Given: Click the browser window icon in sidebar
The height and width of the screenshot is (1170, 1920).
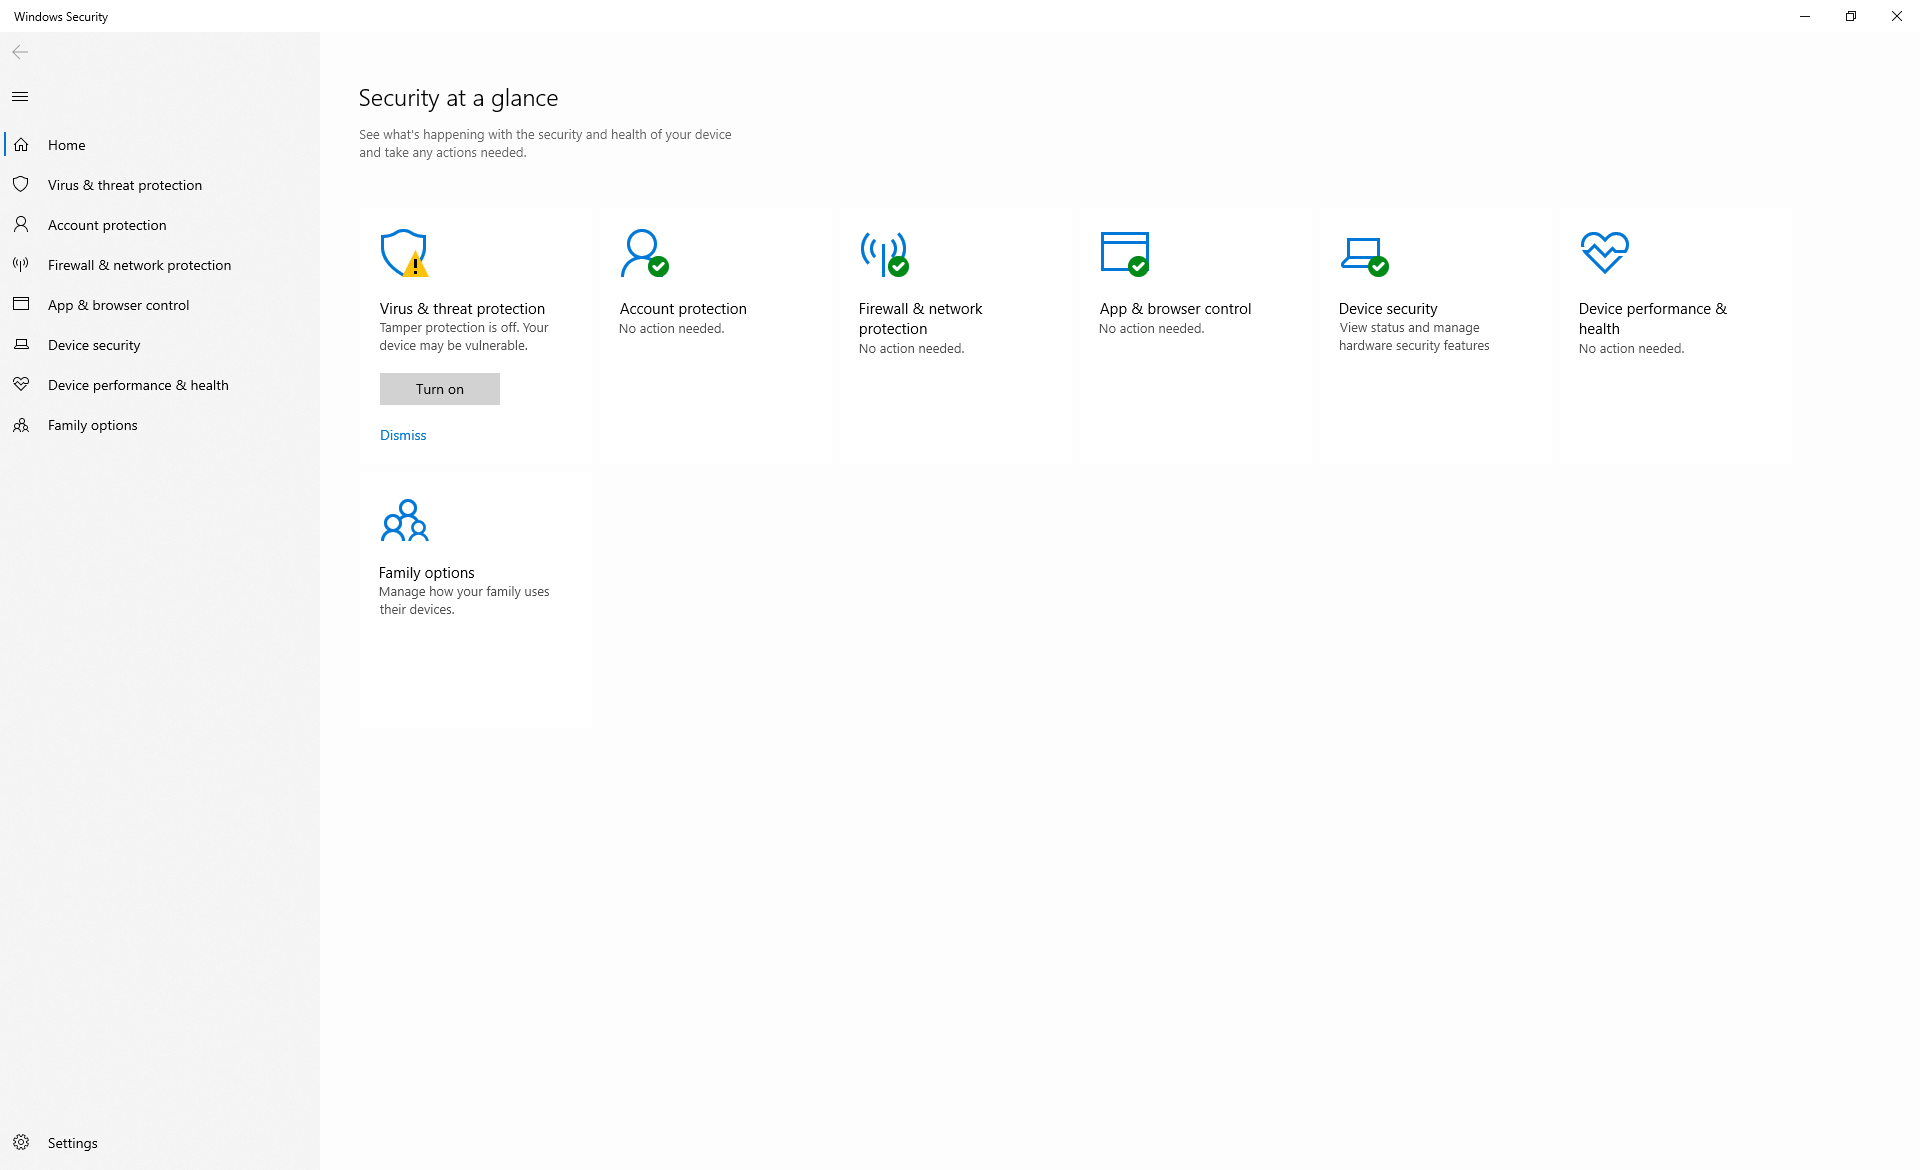Looking at the screenshot, I should (x=21, y=304).
